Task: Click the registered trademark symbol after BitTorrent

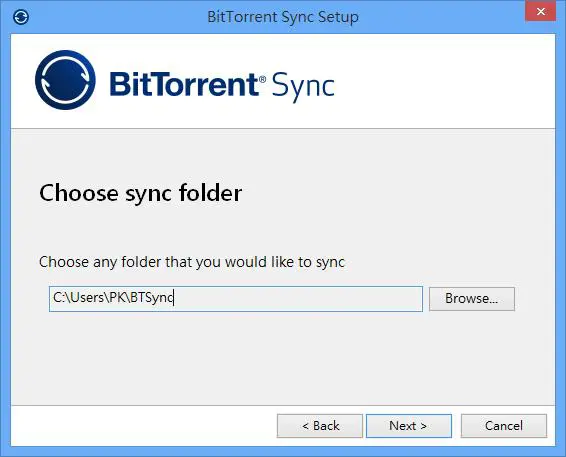Action: pos(262,79)
